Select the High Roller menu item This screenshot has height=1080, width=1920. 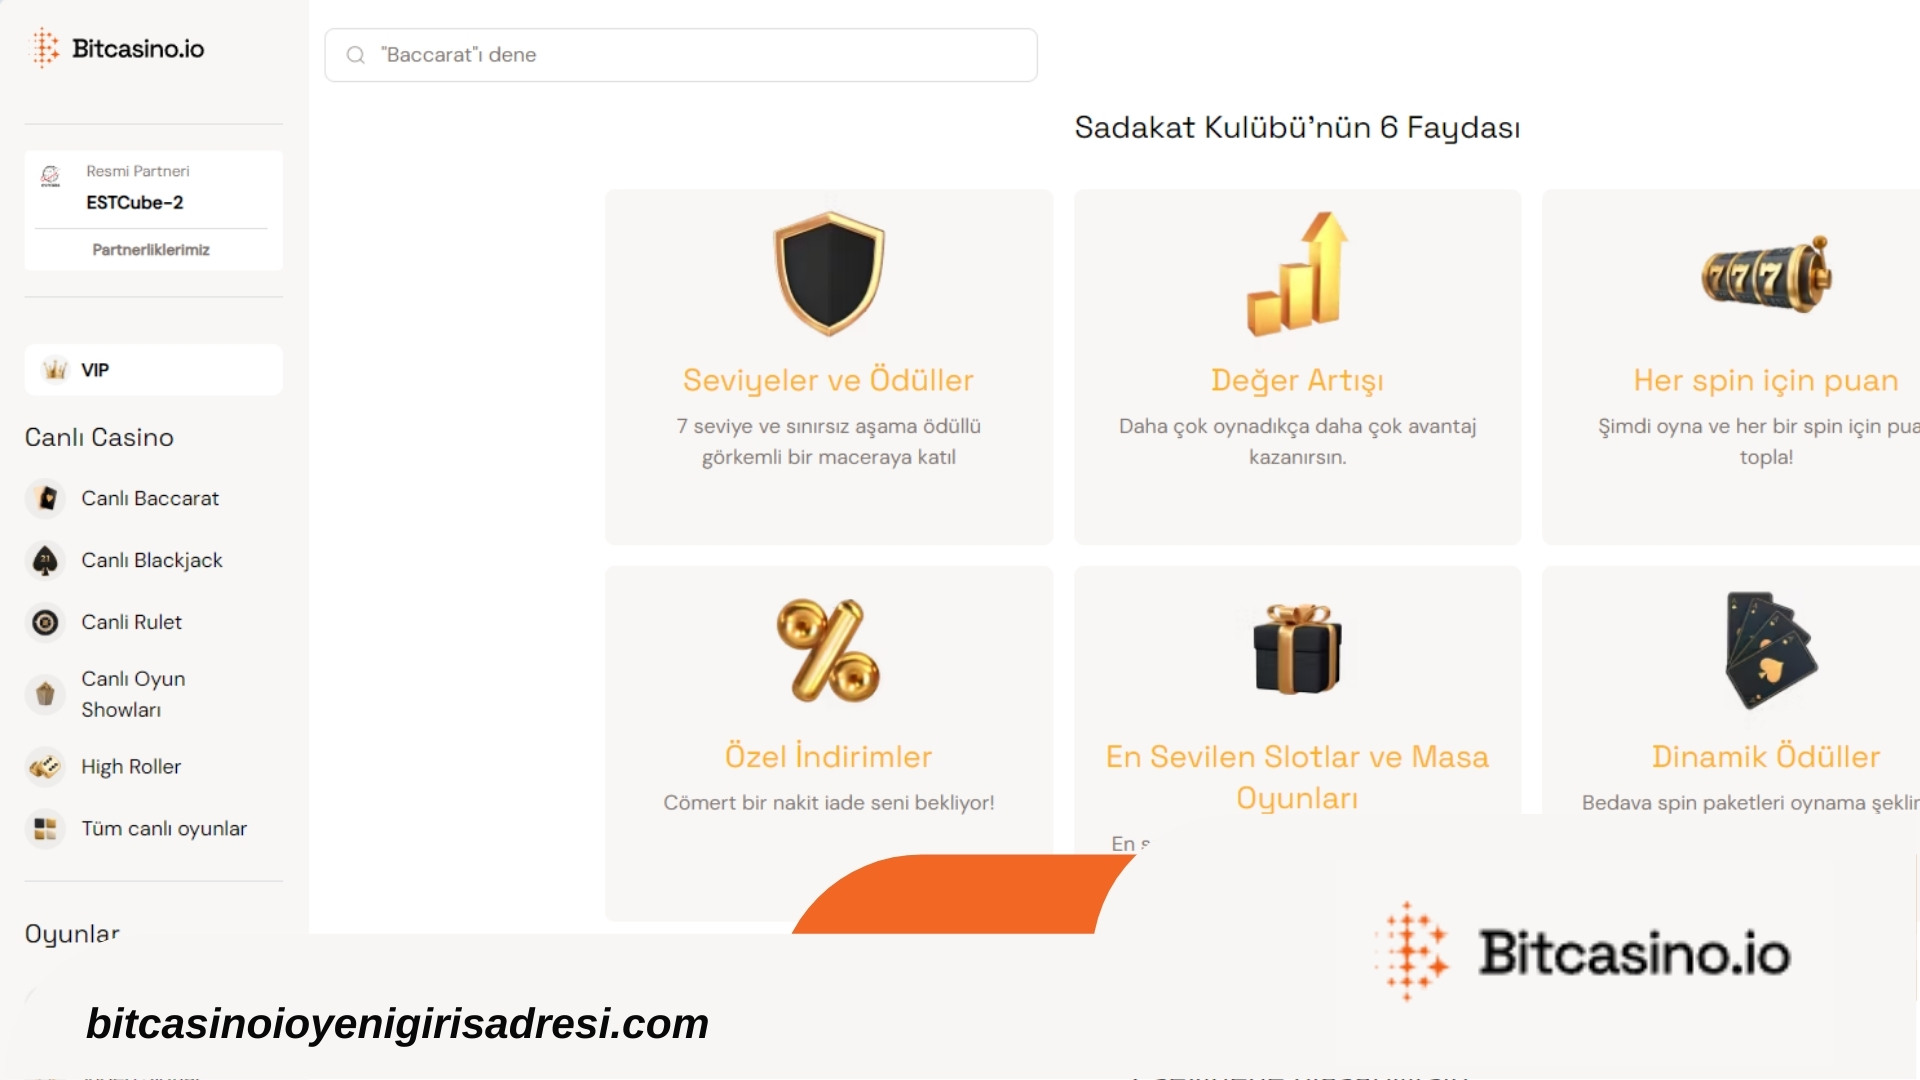131,765
